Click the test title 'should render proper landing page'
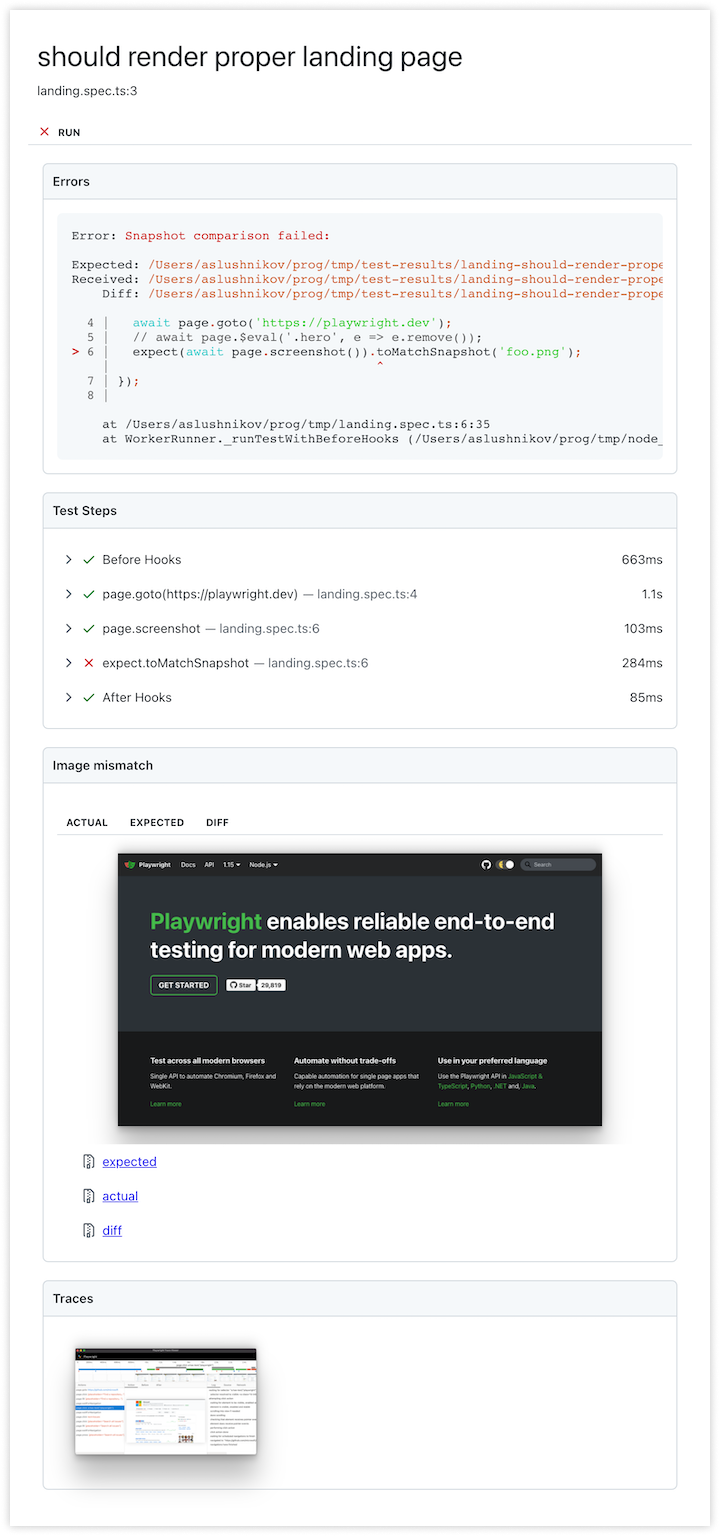The width and height of the screenshot is (720, 1536). point(250,56)
